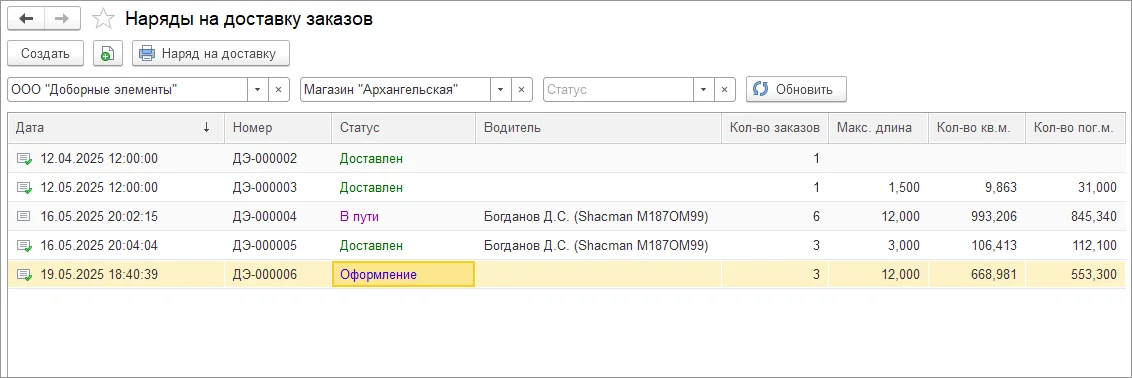Click driver Богданов Д.С. in row ДЭ-000004
The height and width of the screenshot is (378, 1132).
[x=596, y=216]
